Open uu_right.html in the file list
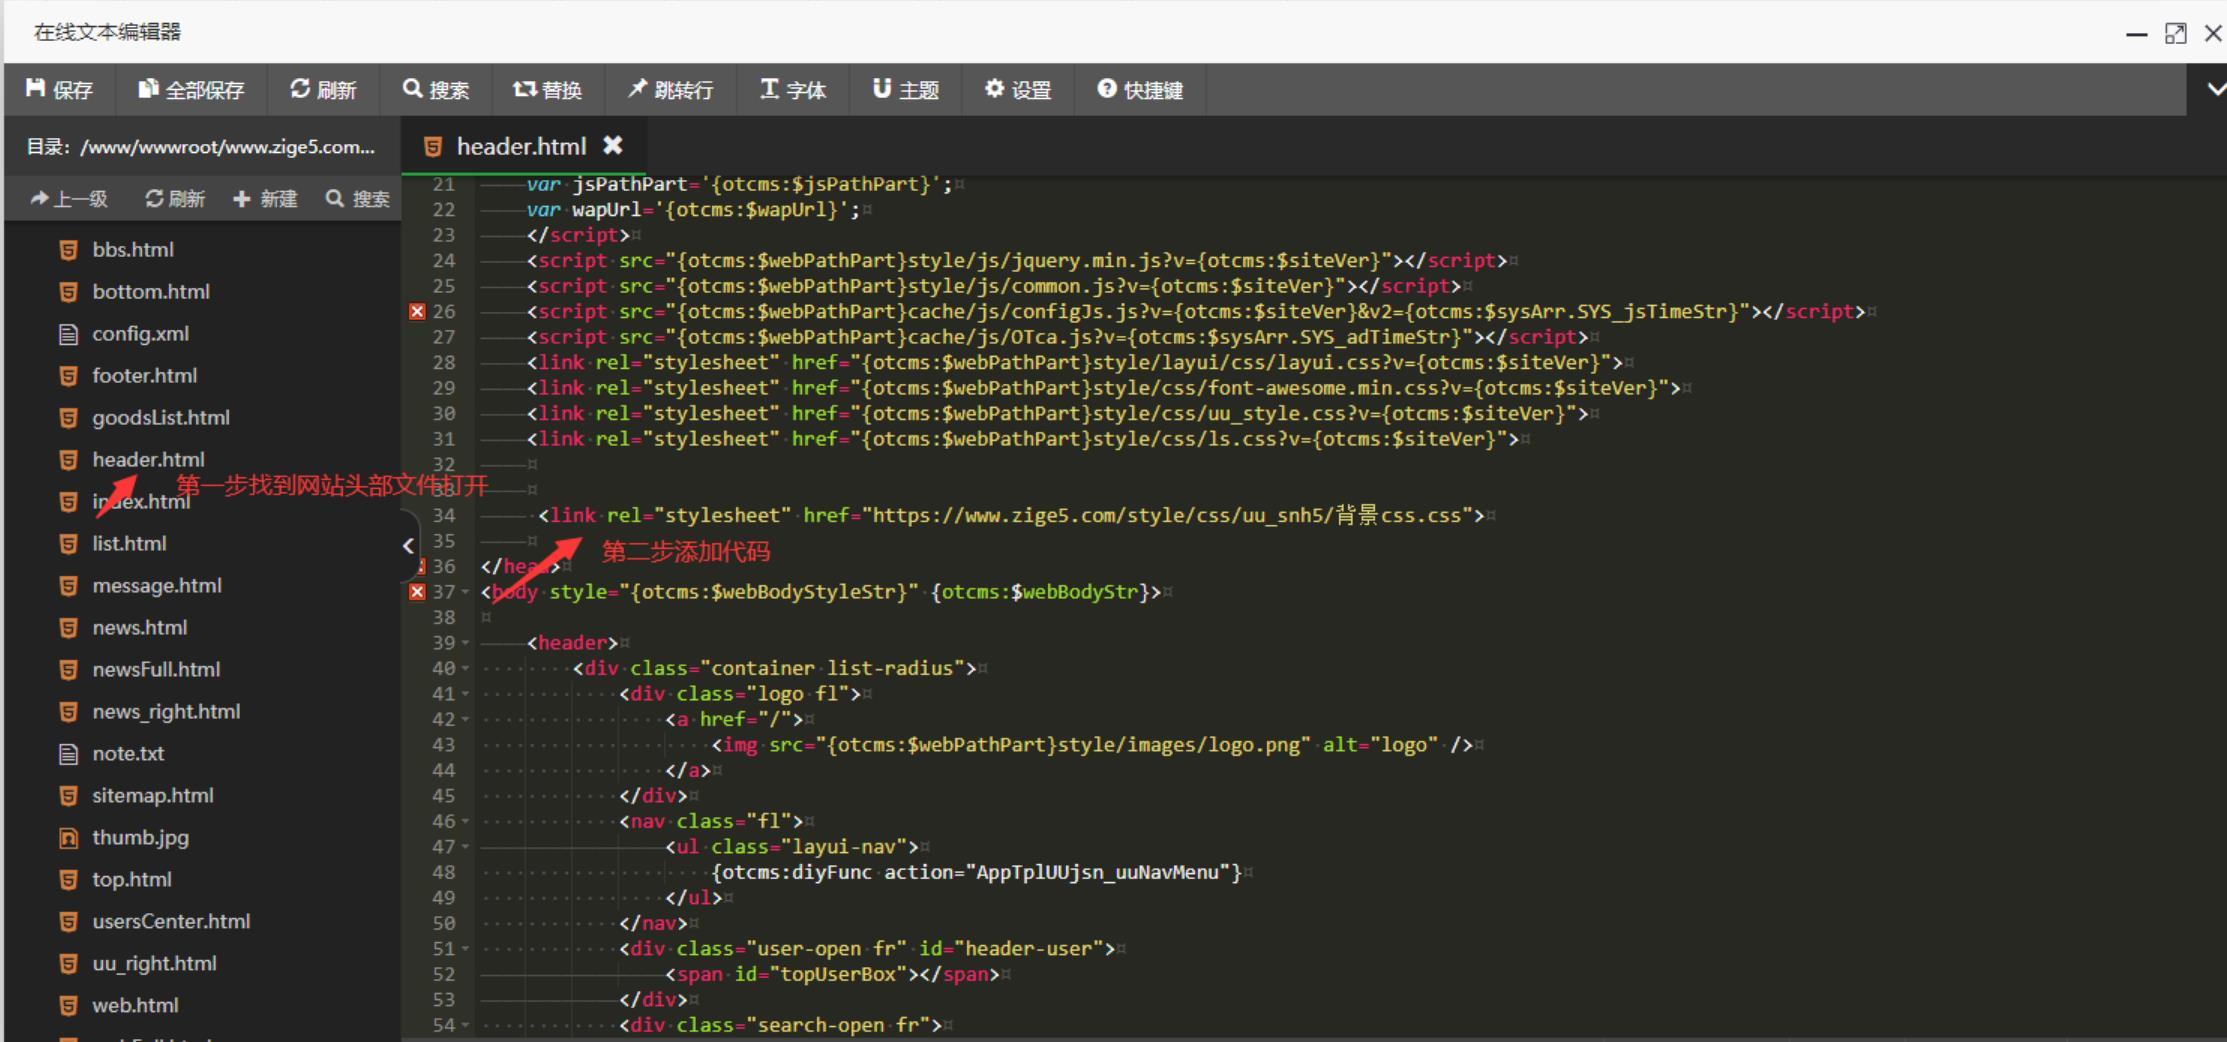2227x1042 pixels. coord(154,963)
